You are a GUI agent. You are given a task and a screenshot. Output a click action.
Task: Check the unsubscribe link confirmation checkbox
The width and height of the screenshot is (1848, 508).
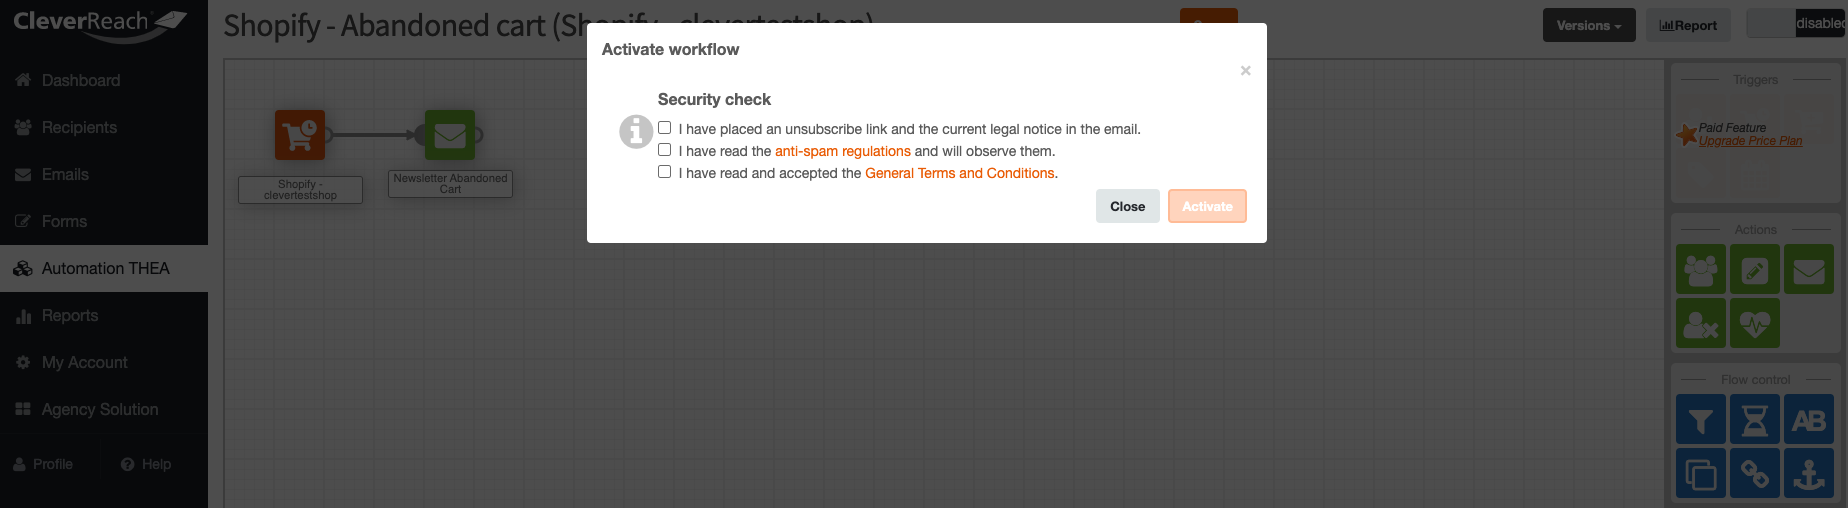tap(664, 128)
